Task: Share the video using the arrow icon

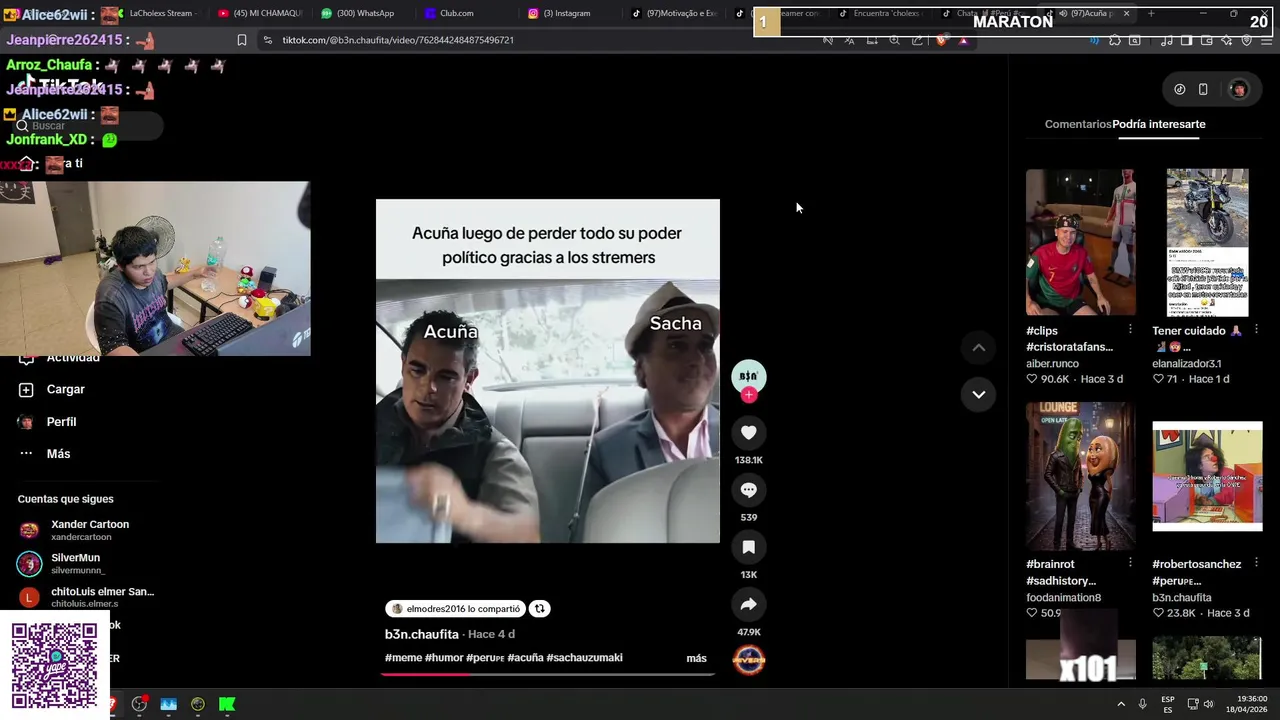Action: point(748,604)
